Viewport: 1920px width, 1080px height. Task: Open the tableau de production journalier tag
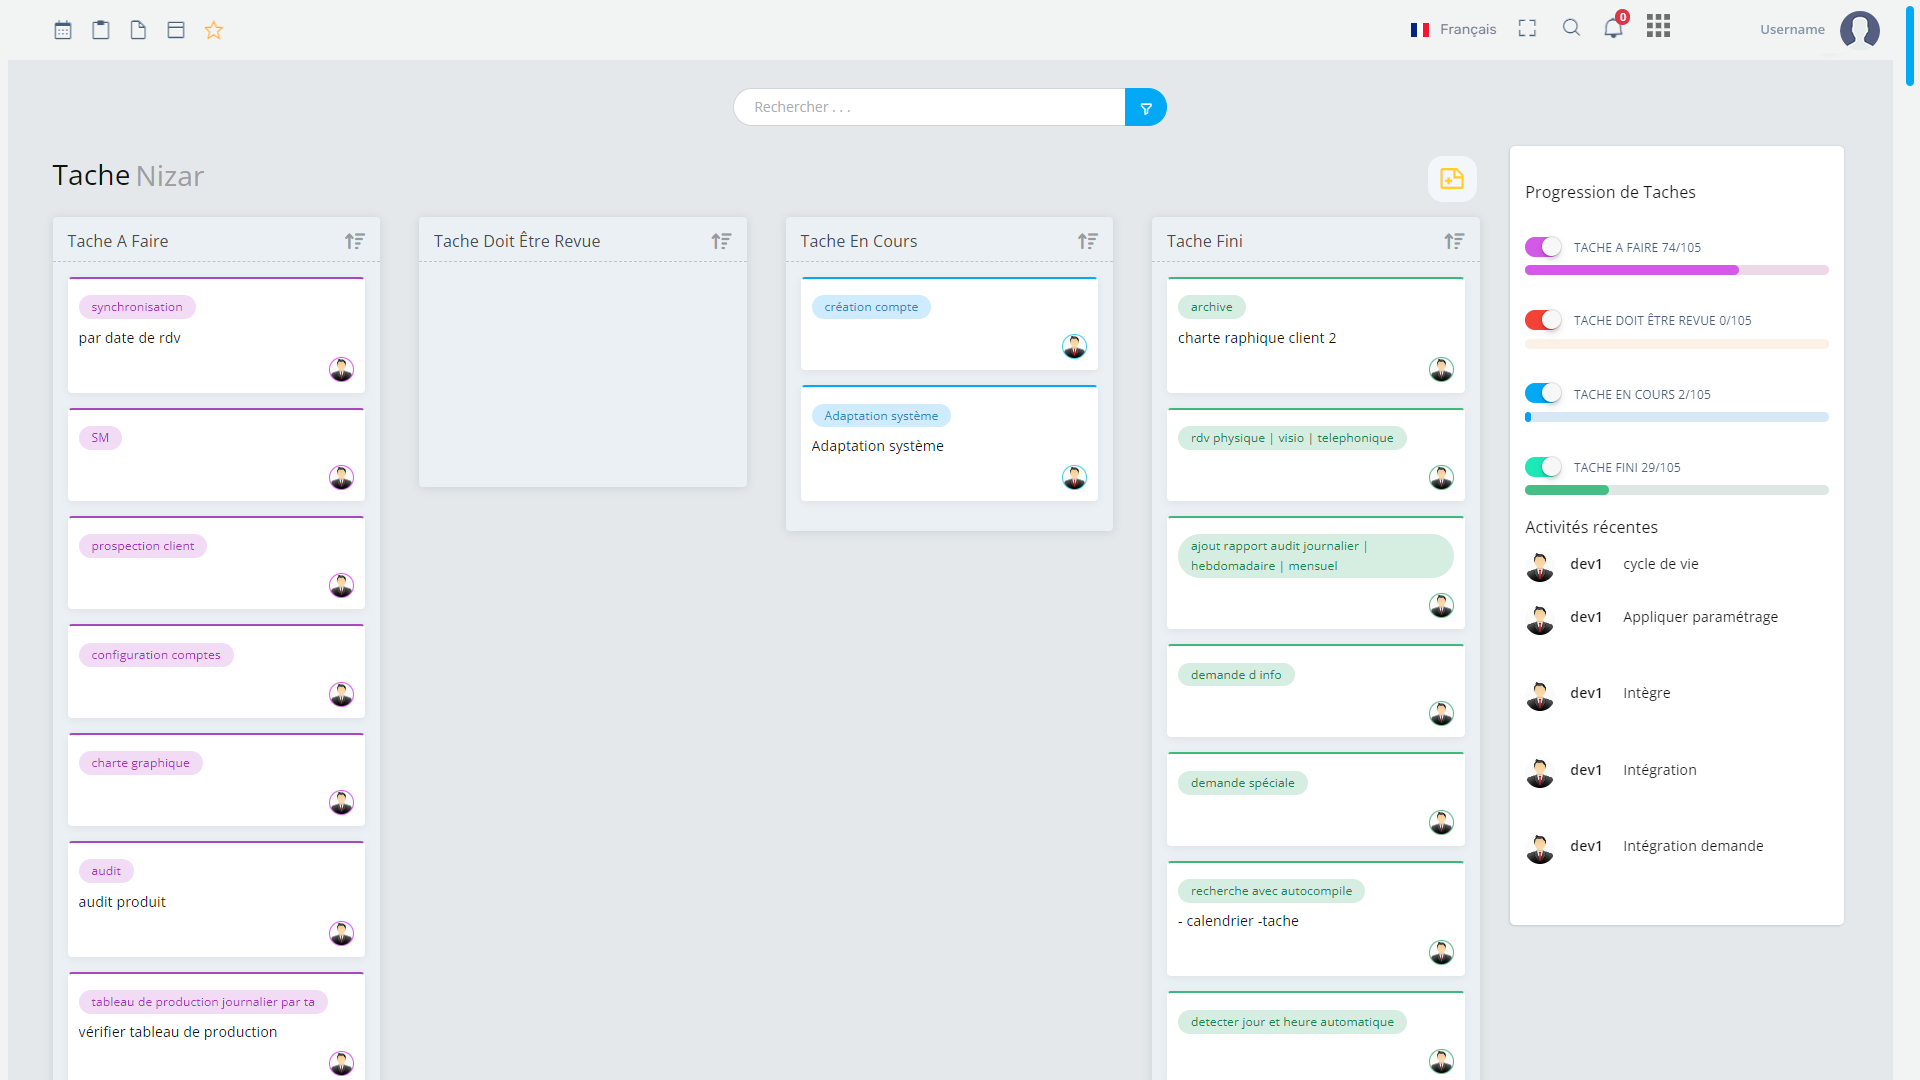click(x=203, y=1002)
